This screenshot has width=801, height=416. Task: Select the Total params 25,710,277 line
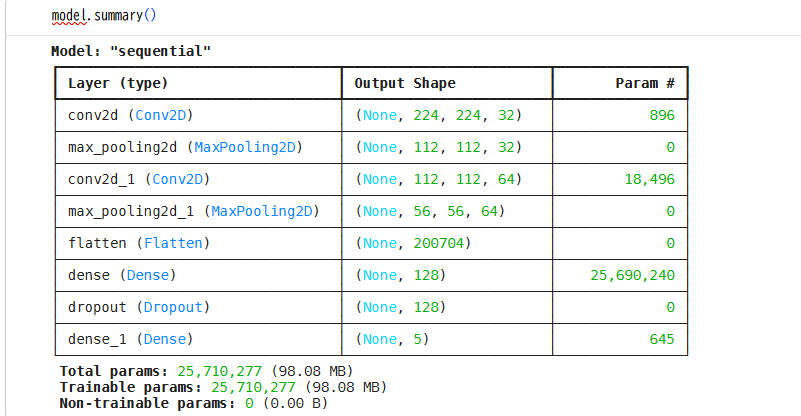tap(206, 371)
